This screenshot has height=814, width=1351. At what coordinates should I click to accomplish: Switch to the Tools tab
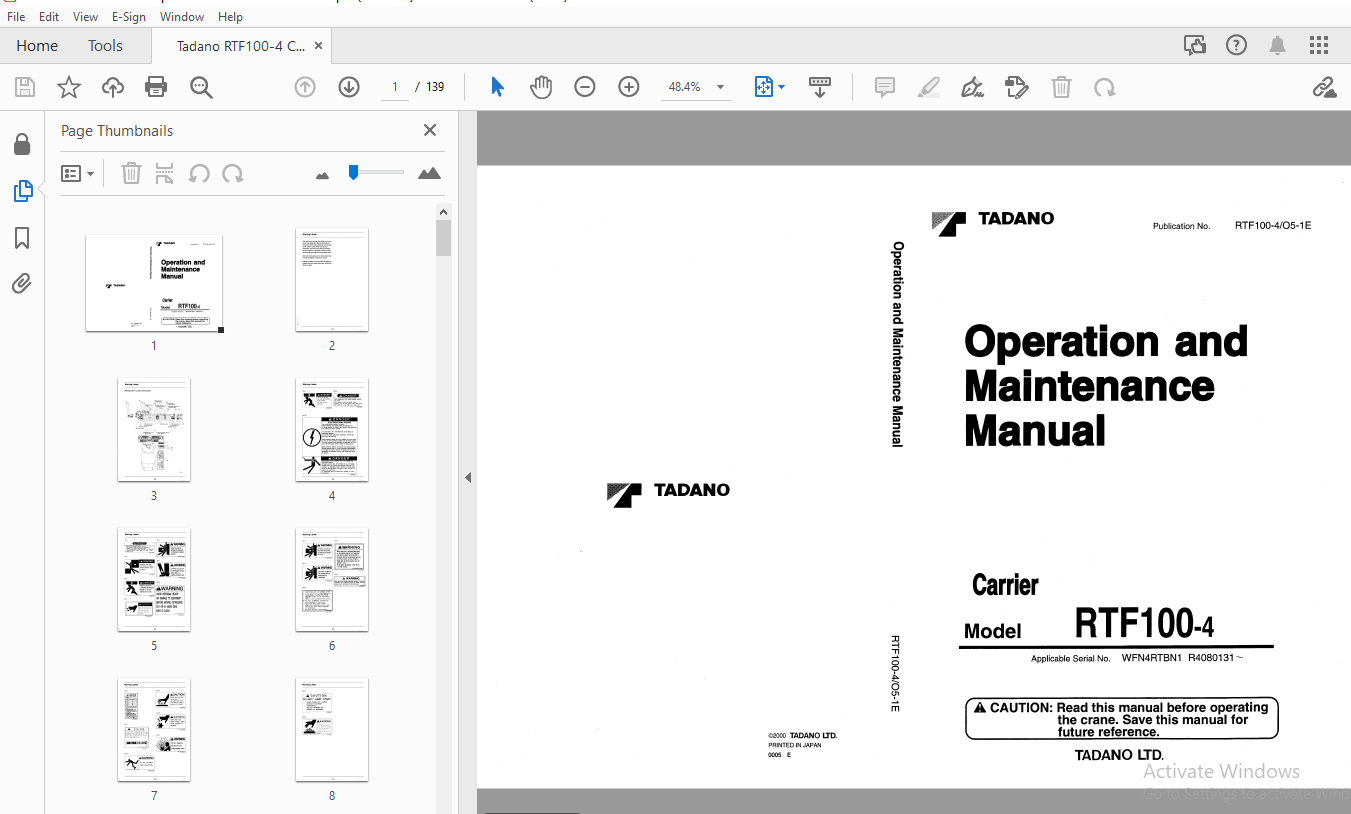105,45
